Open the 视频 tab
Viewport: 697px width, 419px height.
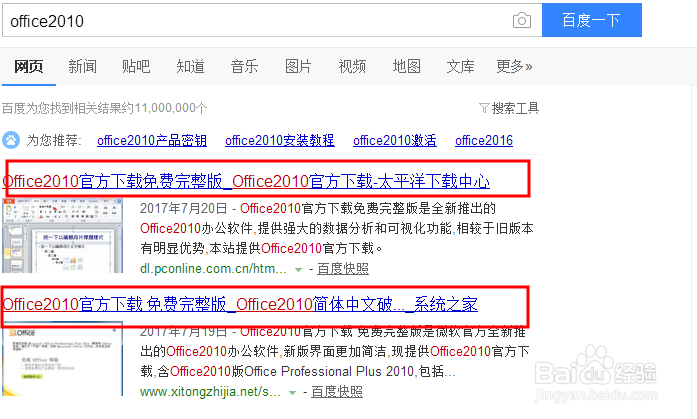352,67
